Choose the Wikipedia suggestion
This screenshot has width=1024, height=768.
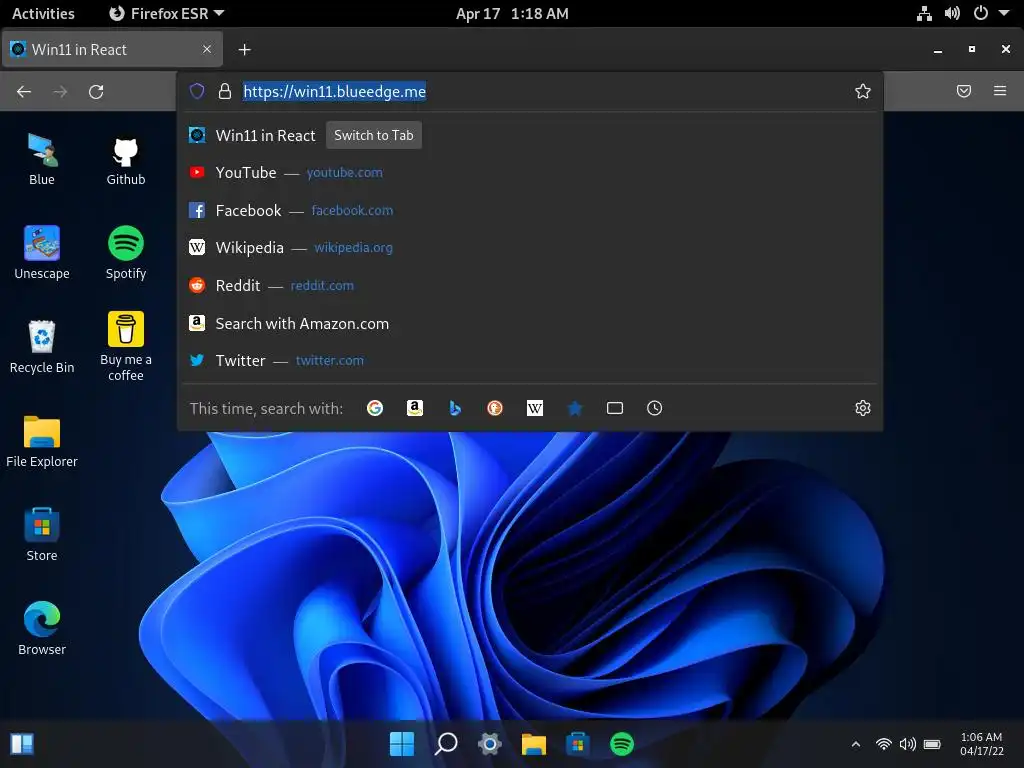[x=530, y=248]
